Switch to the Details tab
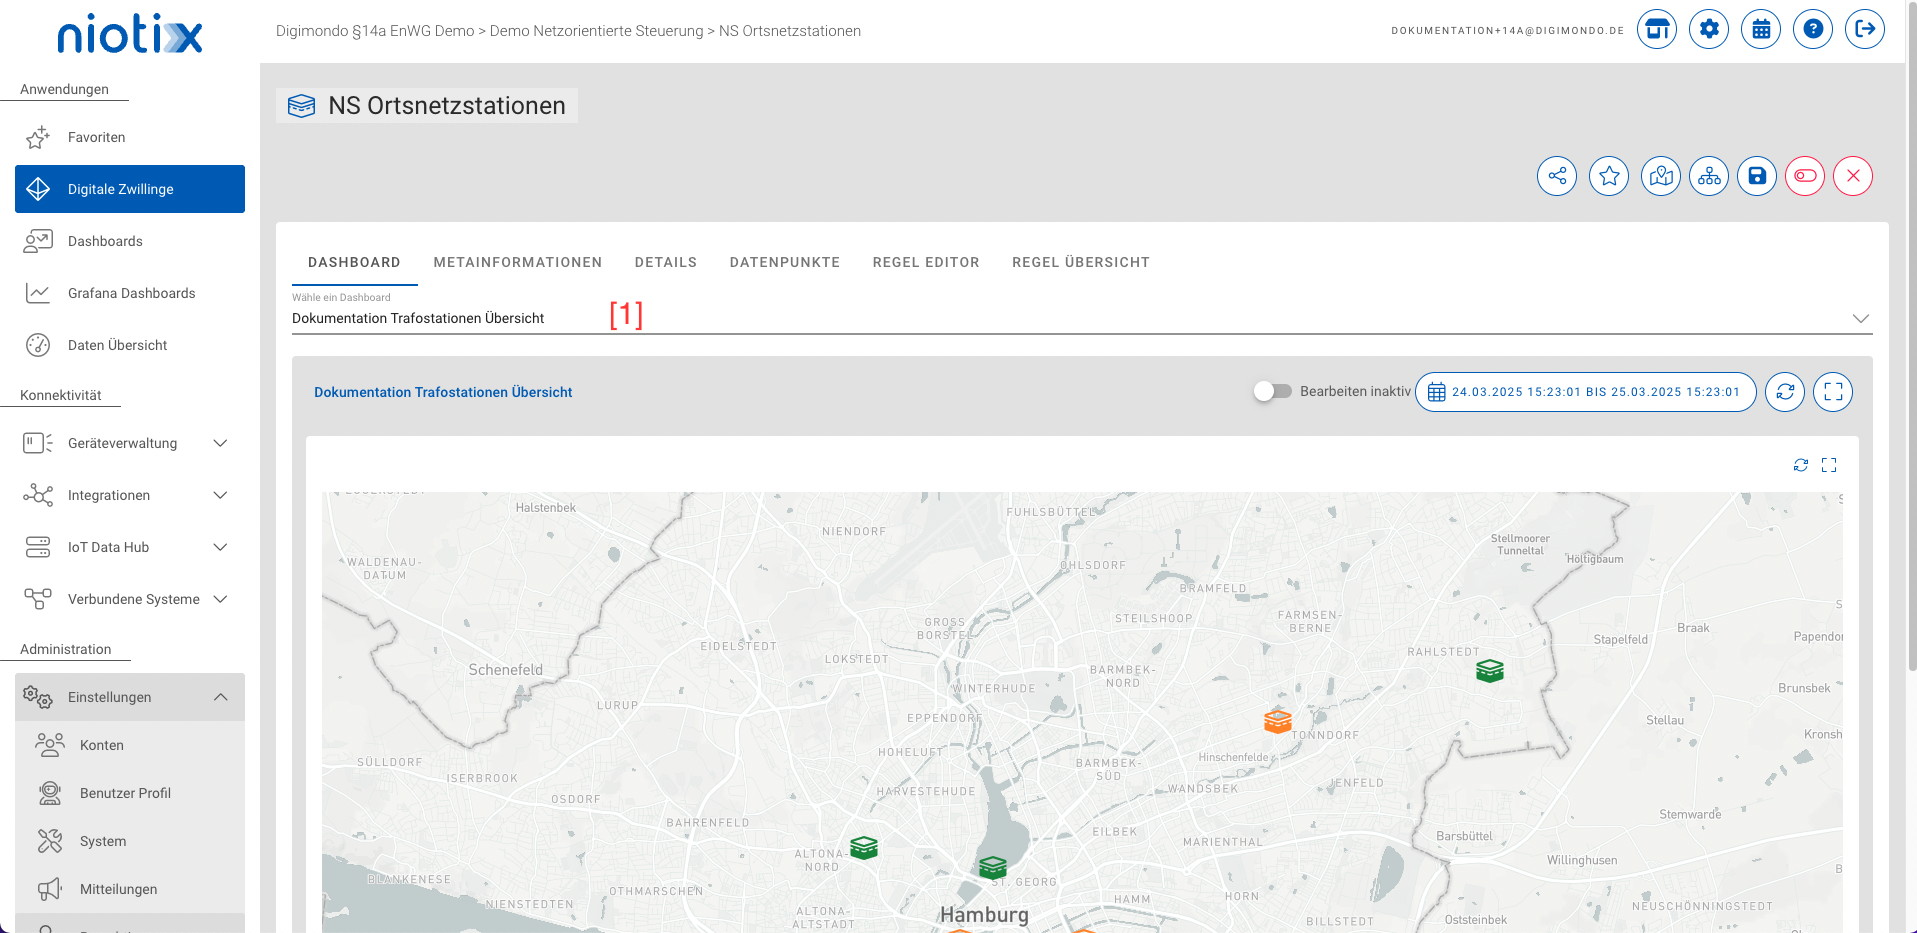 666,262
